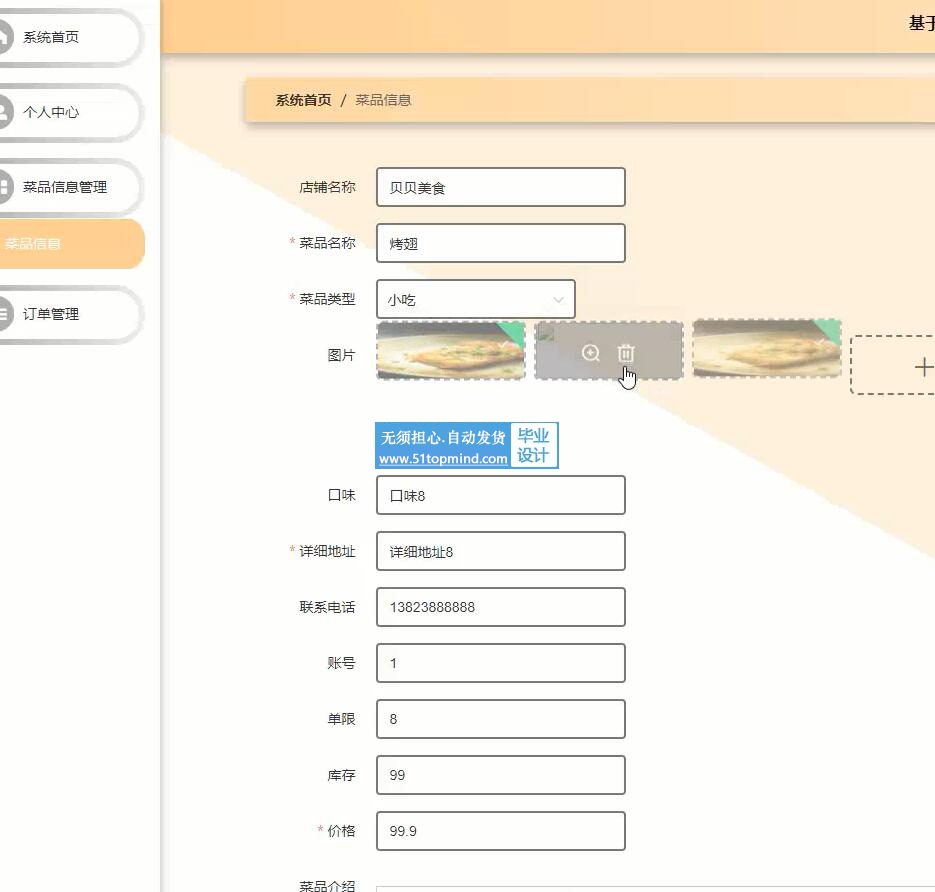Click the 店铺名称 field label
Viewport: 935px width, 892px height.
click(x=327, y=187)
